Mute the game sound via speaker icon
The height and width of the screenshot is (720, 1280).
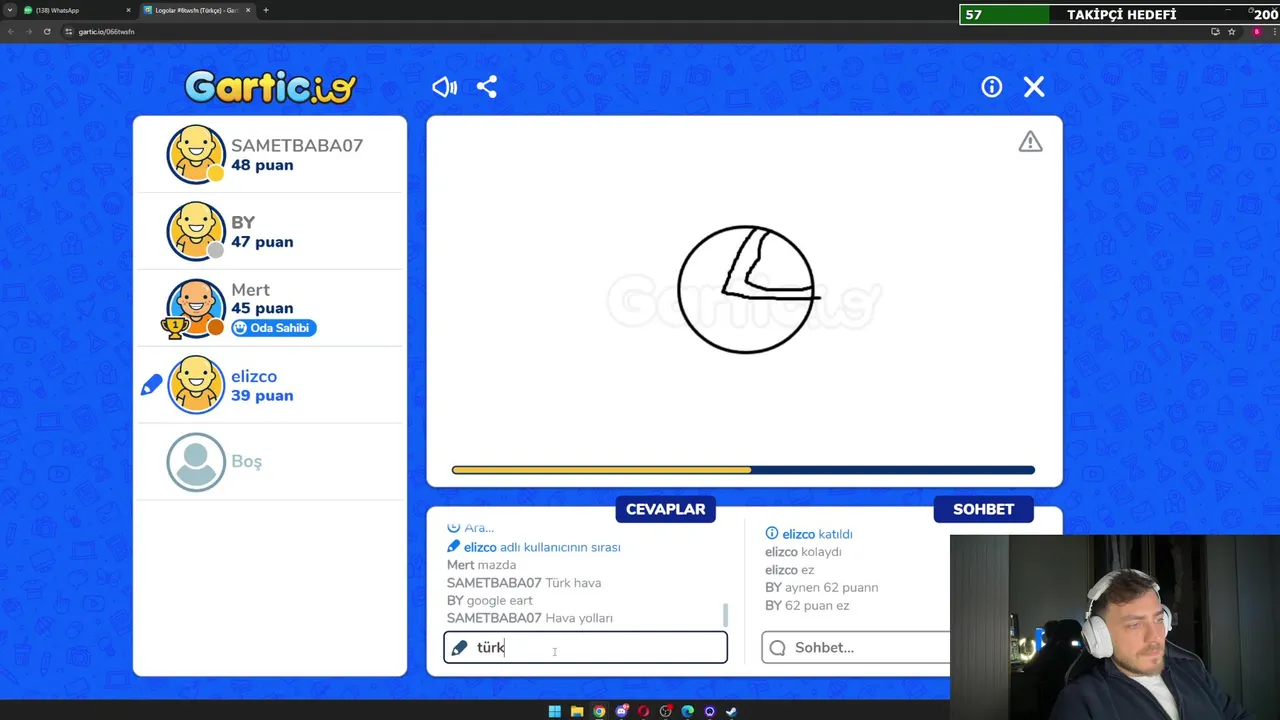[444, 87]
